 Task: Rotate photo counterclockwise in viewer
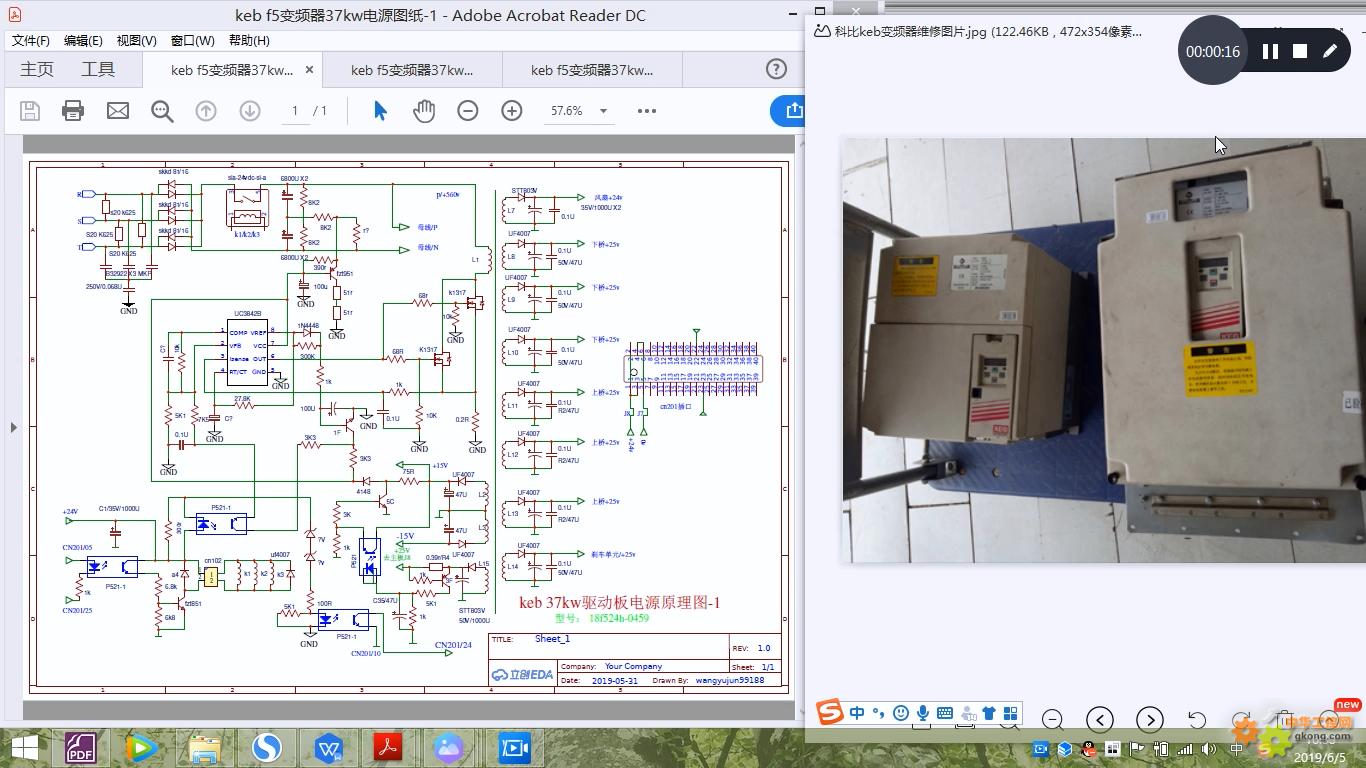pyautogui.click(x=1197, y=719)
